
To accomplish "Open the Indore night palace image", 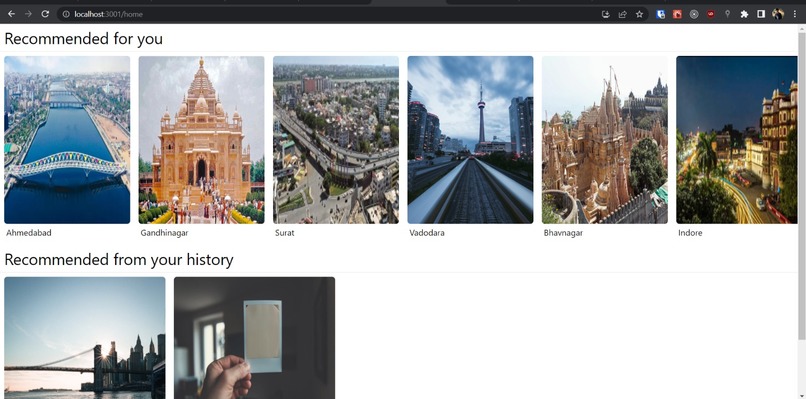I will click(737, 140).
